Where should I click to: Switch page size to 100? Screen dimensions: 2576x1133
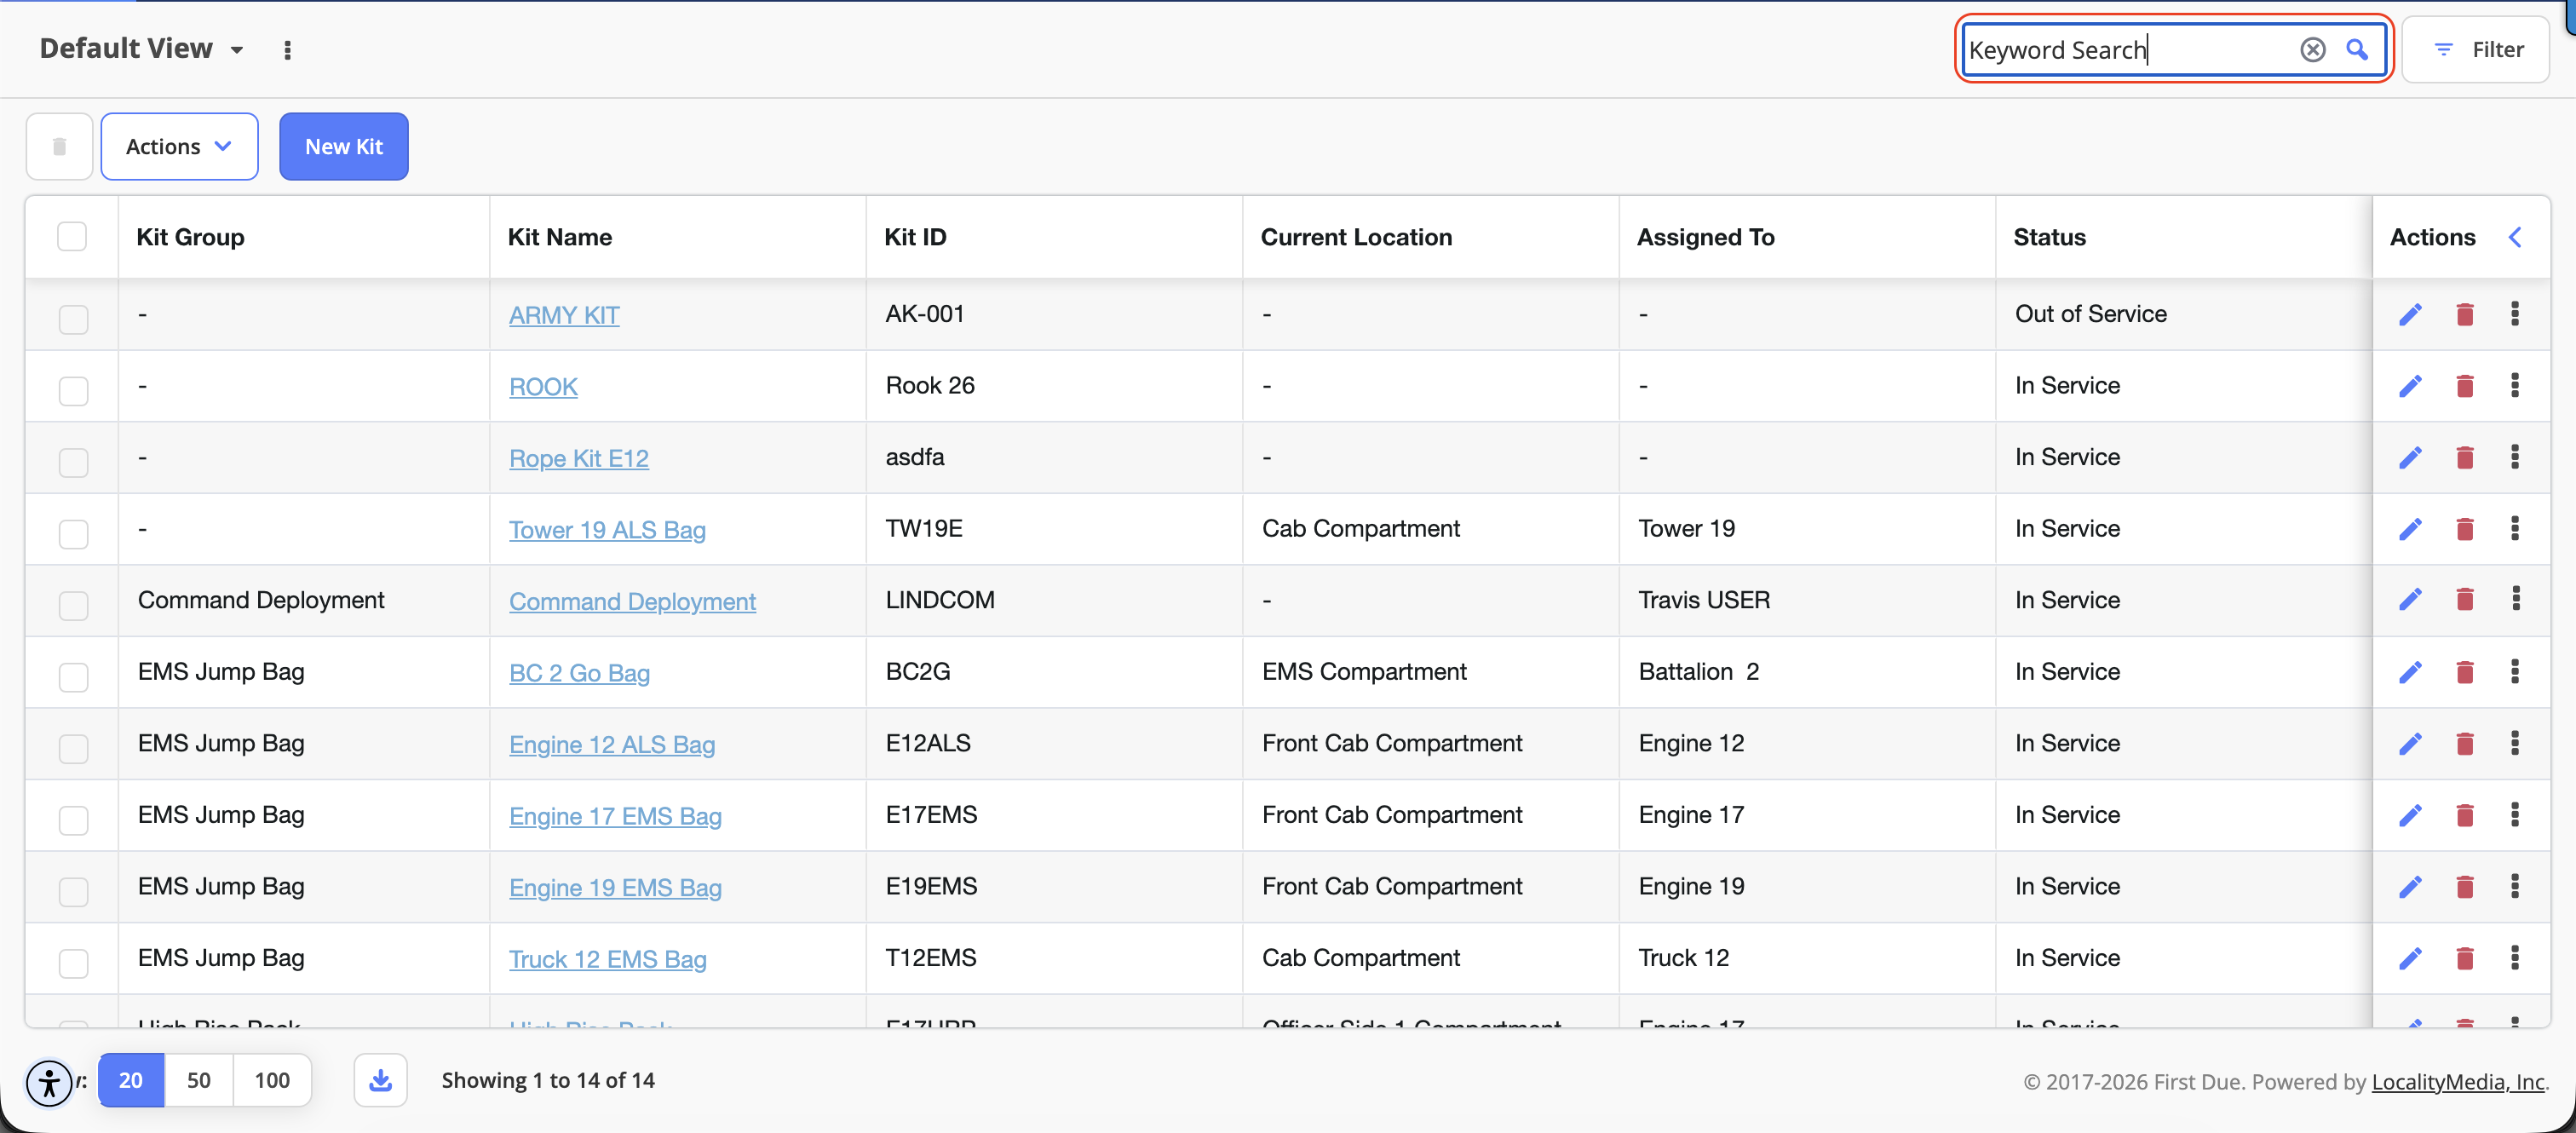[272, 1080]
